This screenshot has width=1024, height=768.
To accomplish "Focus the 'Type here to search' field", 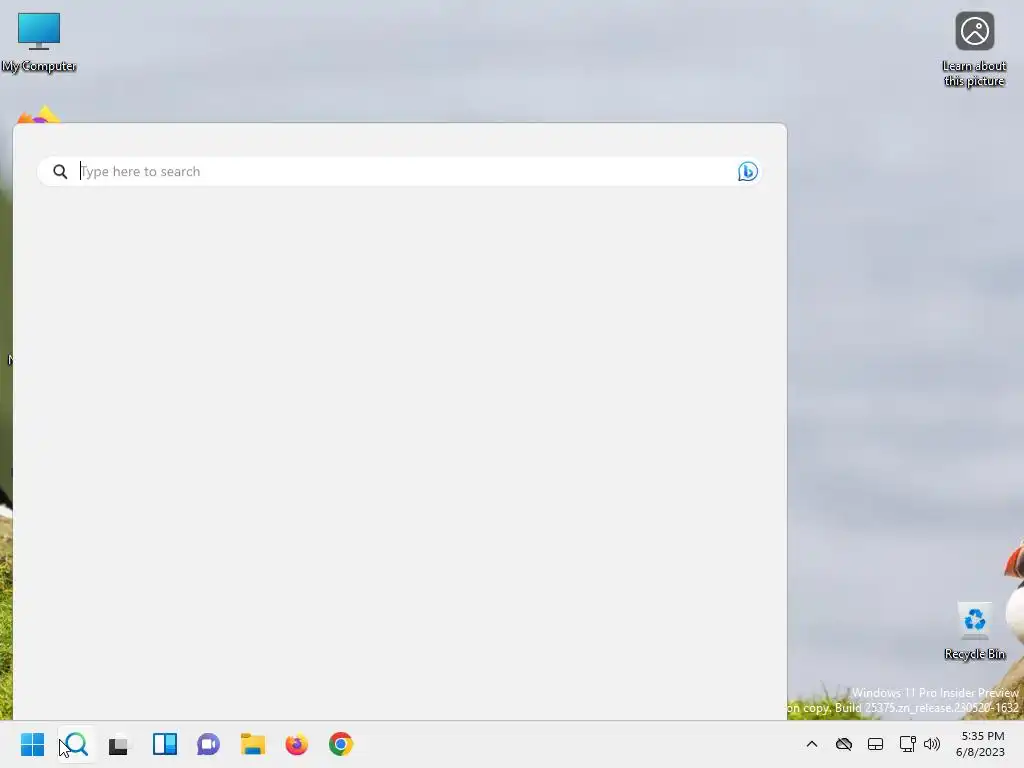I will [400, 171].
